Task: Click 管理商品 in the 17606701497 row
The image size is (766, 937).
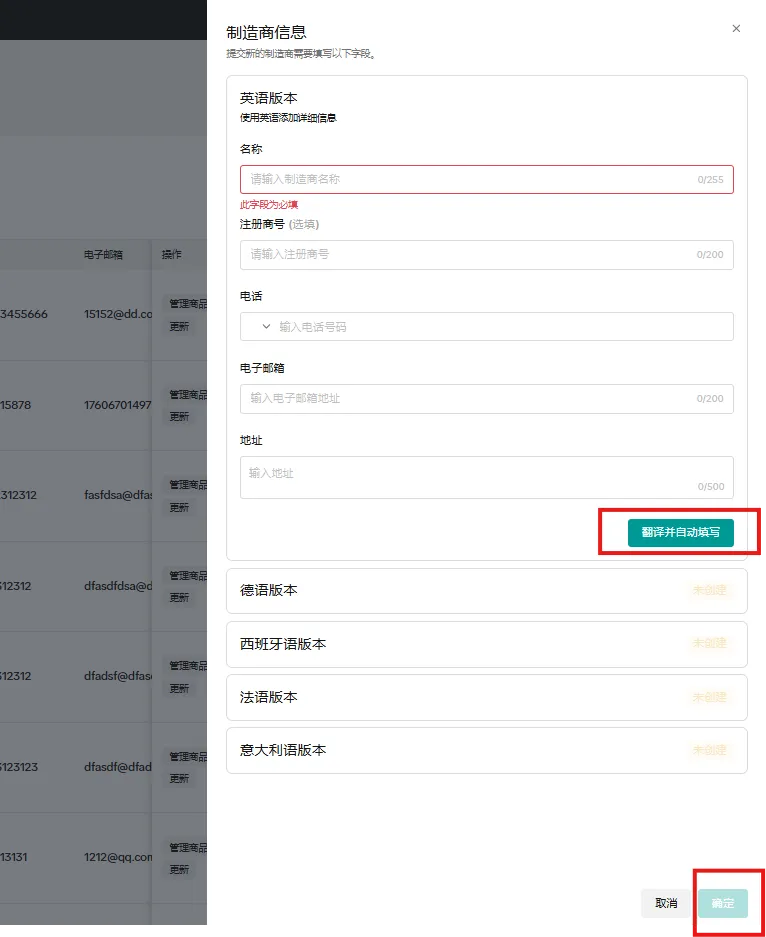Action: coord(186,394)
